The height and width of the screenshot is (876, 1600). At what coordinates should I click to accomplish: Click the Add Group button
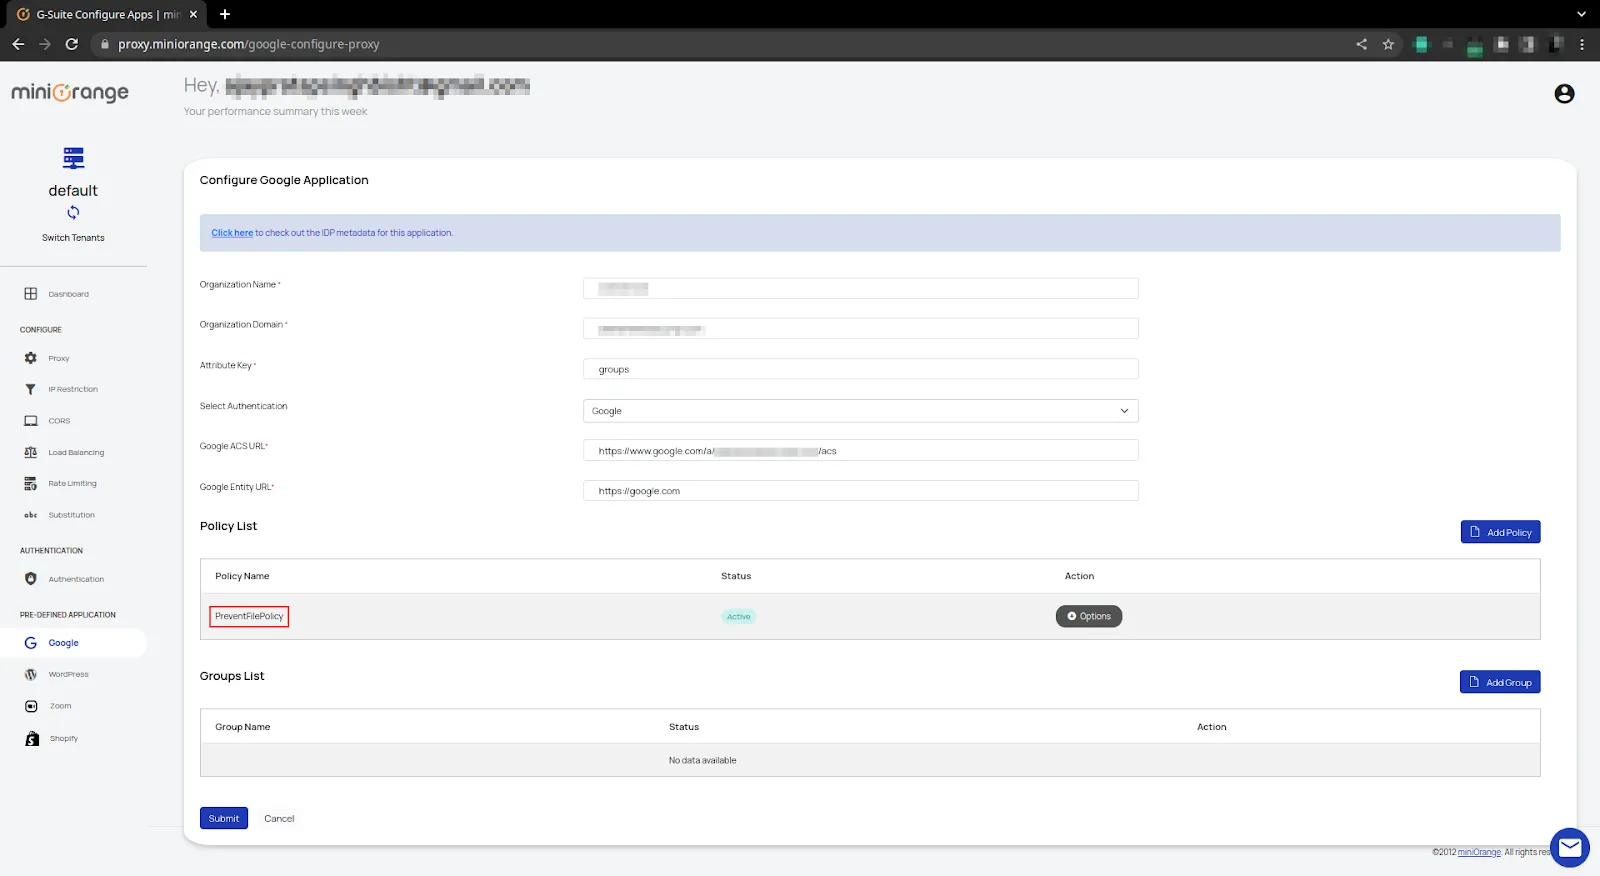coord(1500,682)
